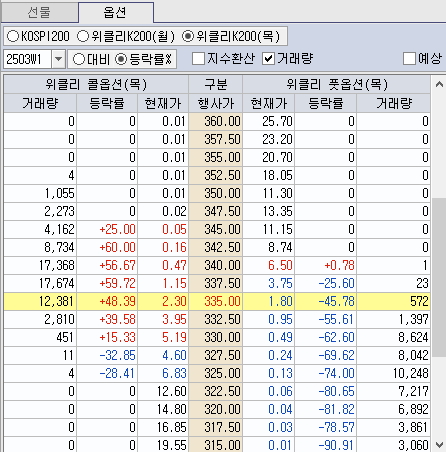
Task: Click the 구분 column header
Action: (216, 84)
